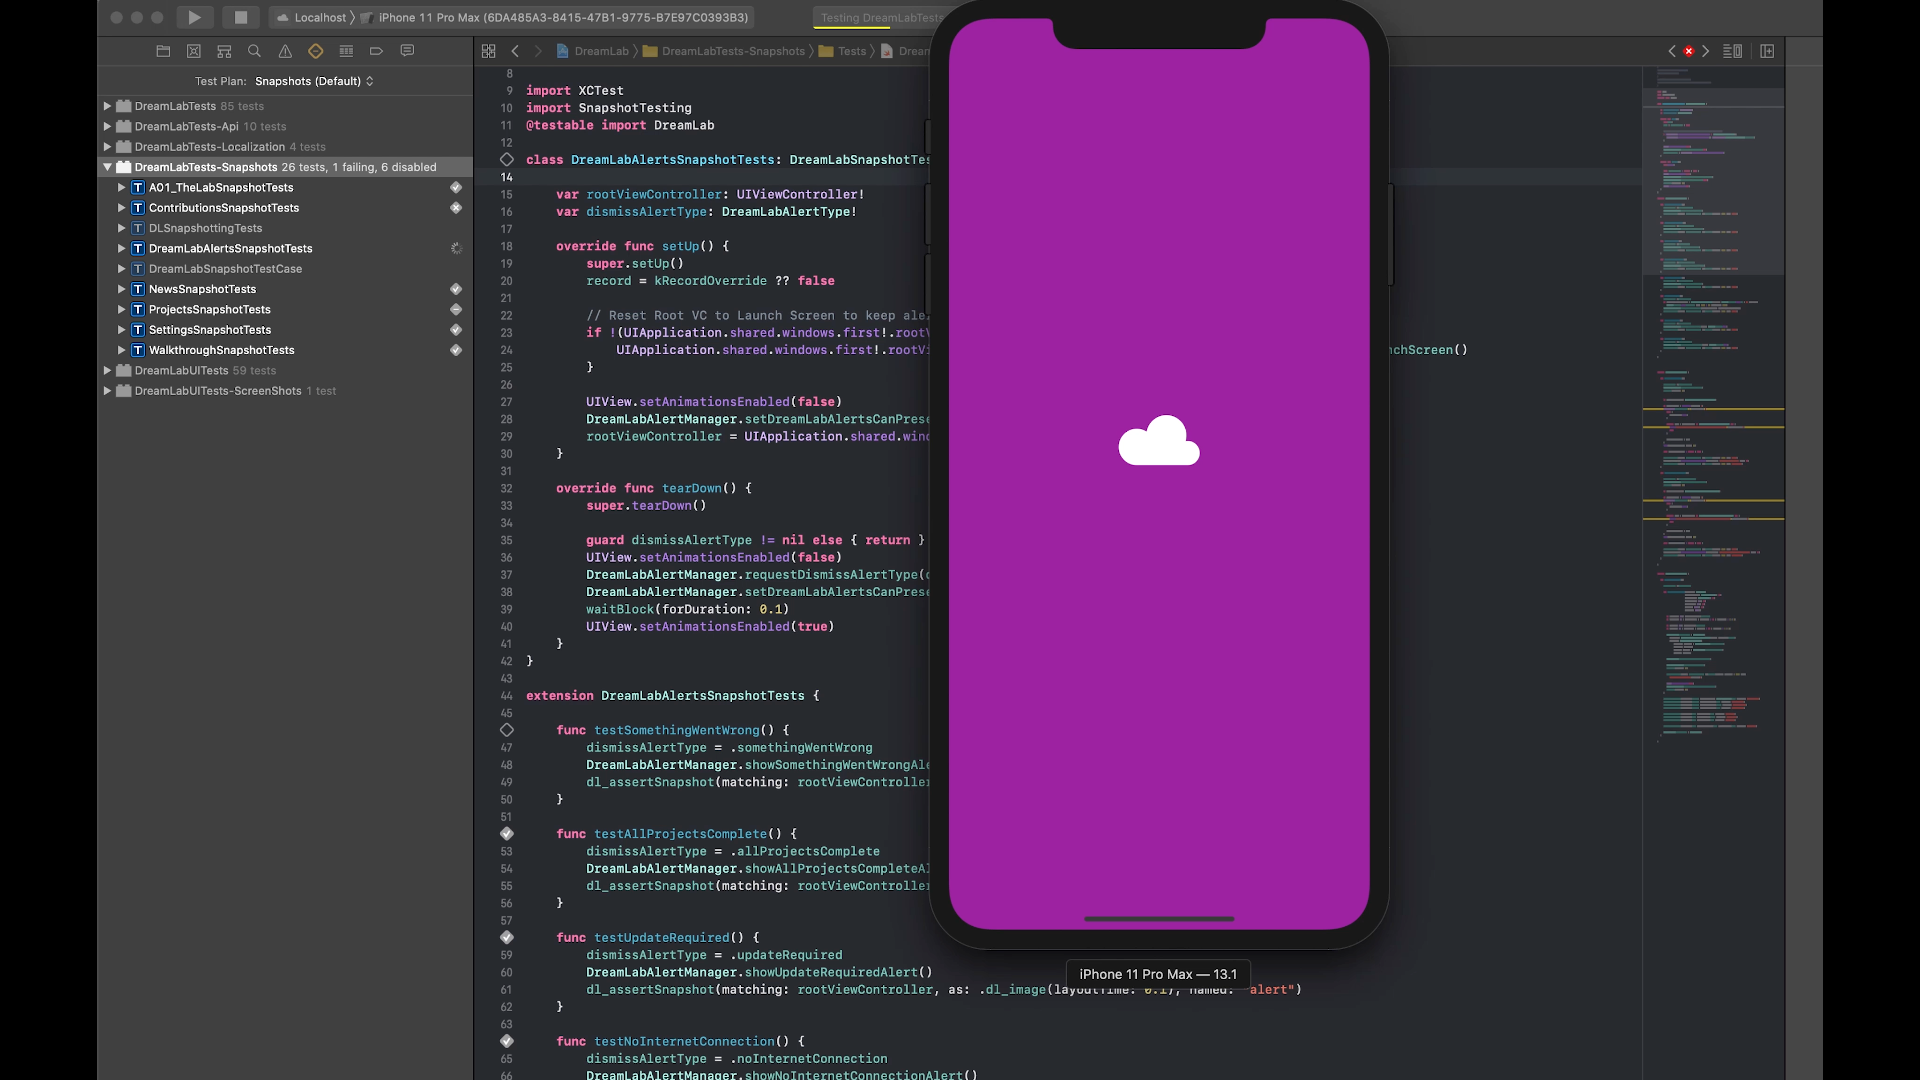
Task: Expand the DreamLabTests group
Action: 107,106
